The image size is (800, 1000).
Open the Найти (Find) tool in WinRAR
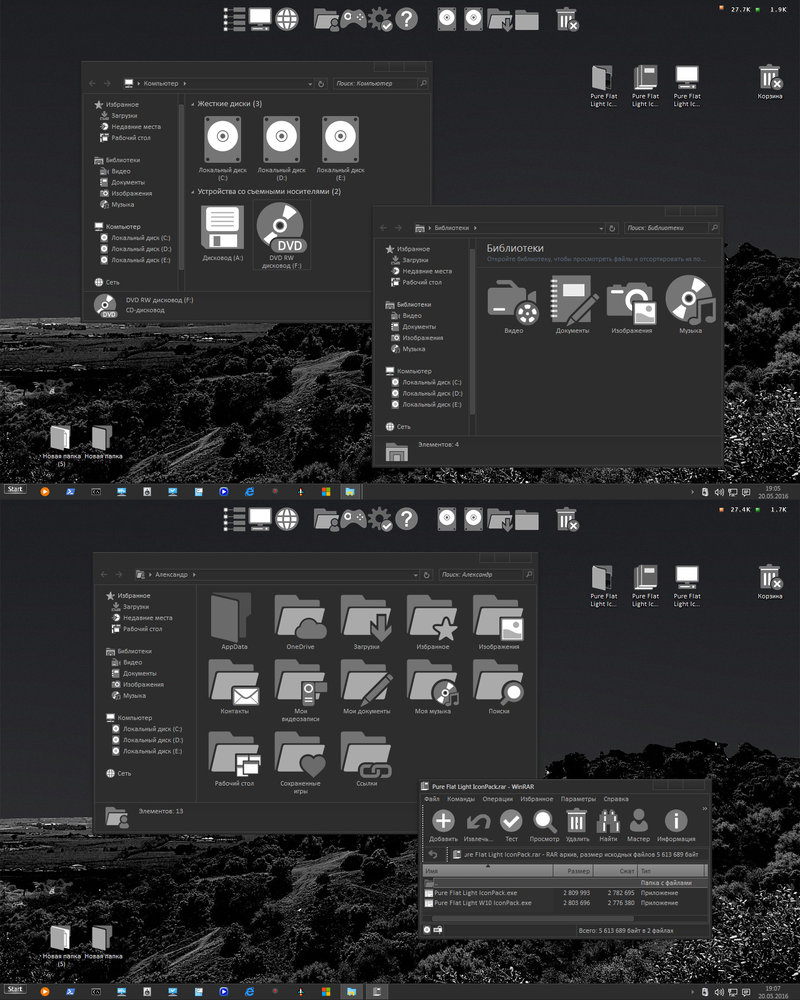609,821
